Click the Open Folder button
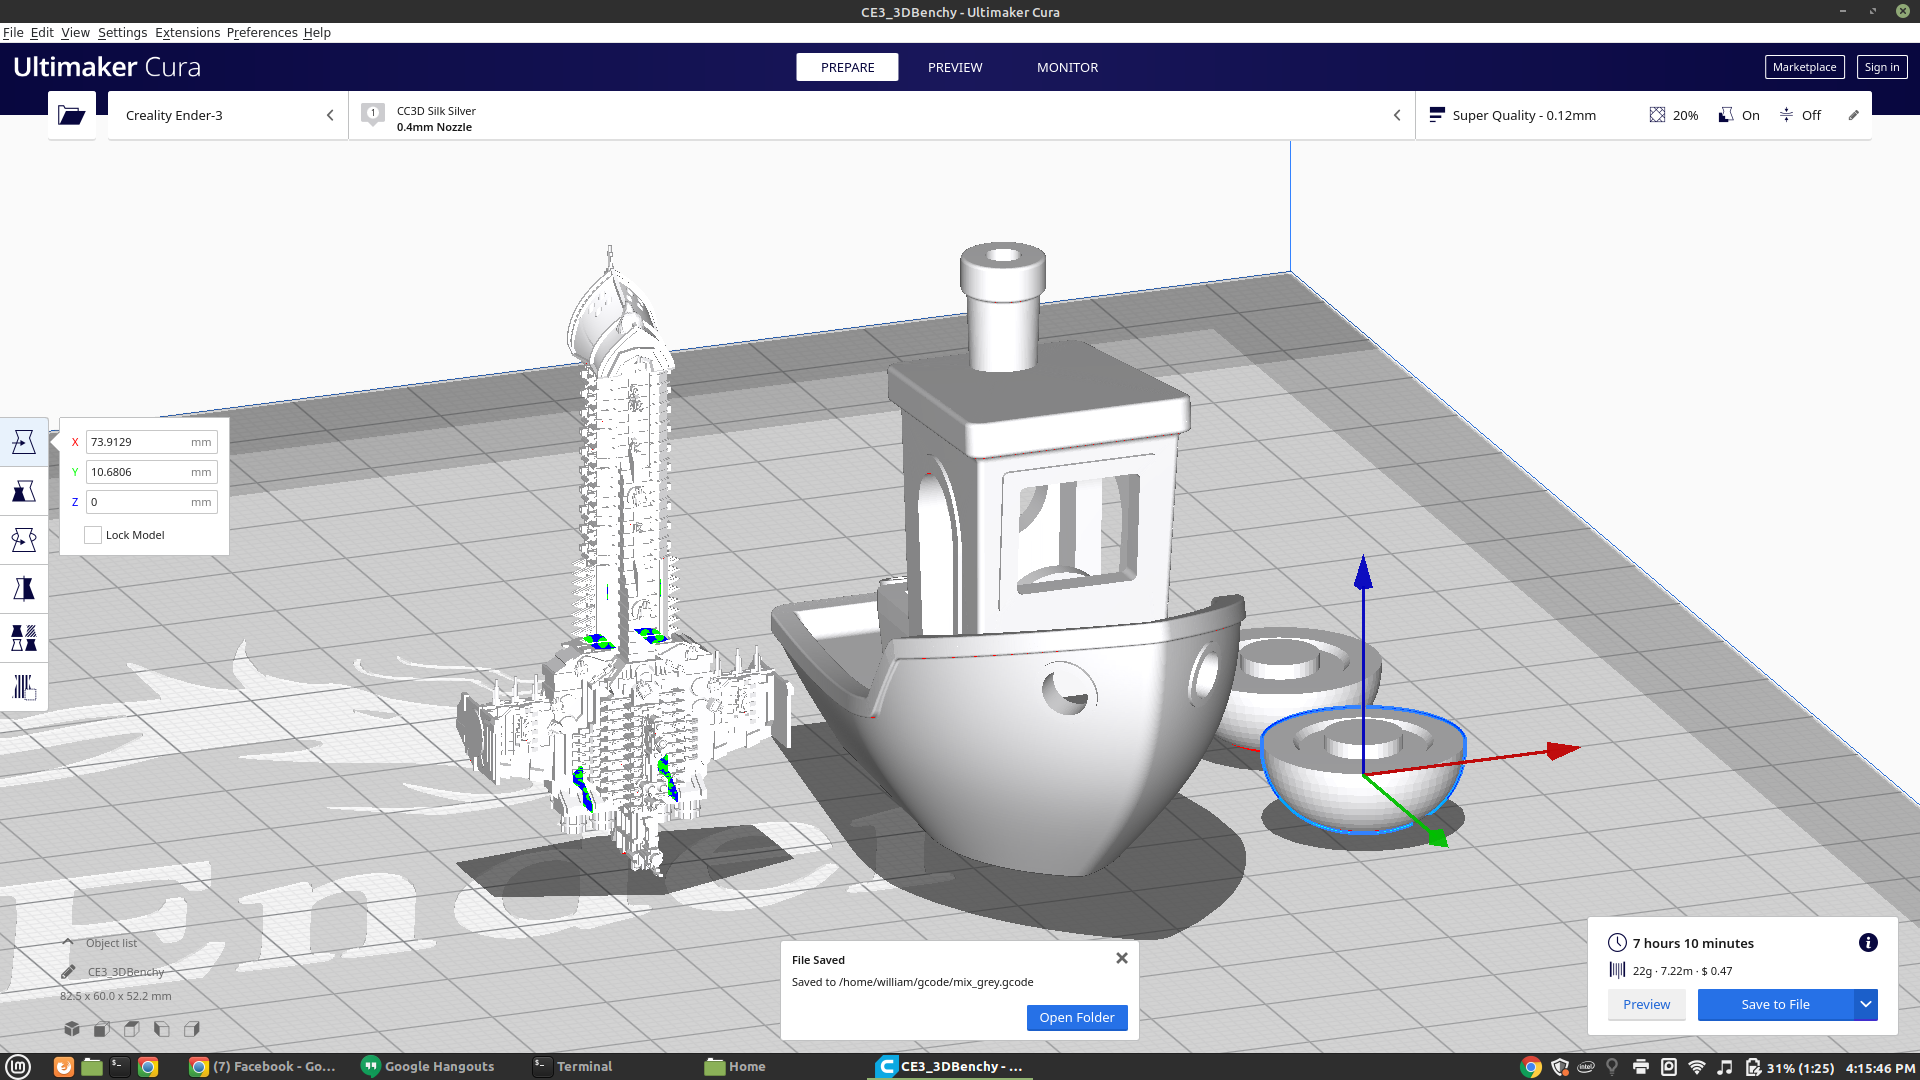Image resolution: width=1920 pixels, height=1080 pixels. tap(1076, 1017)
